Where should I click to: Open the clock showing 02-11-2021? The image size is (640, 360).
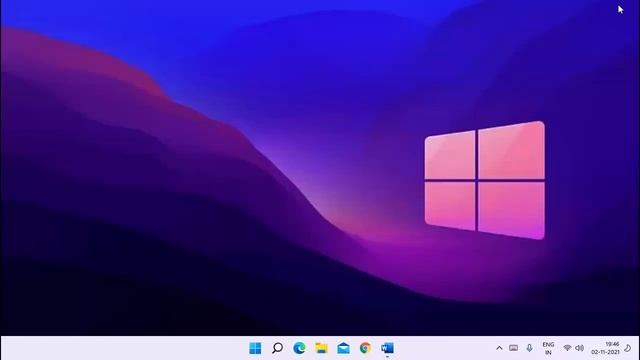pos(605,348)
